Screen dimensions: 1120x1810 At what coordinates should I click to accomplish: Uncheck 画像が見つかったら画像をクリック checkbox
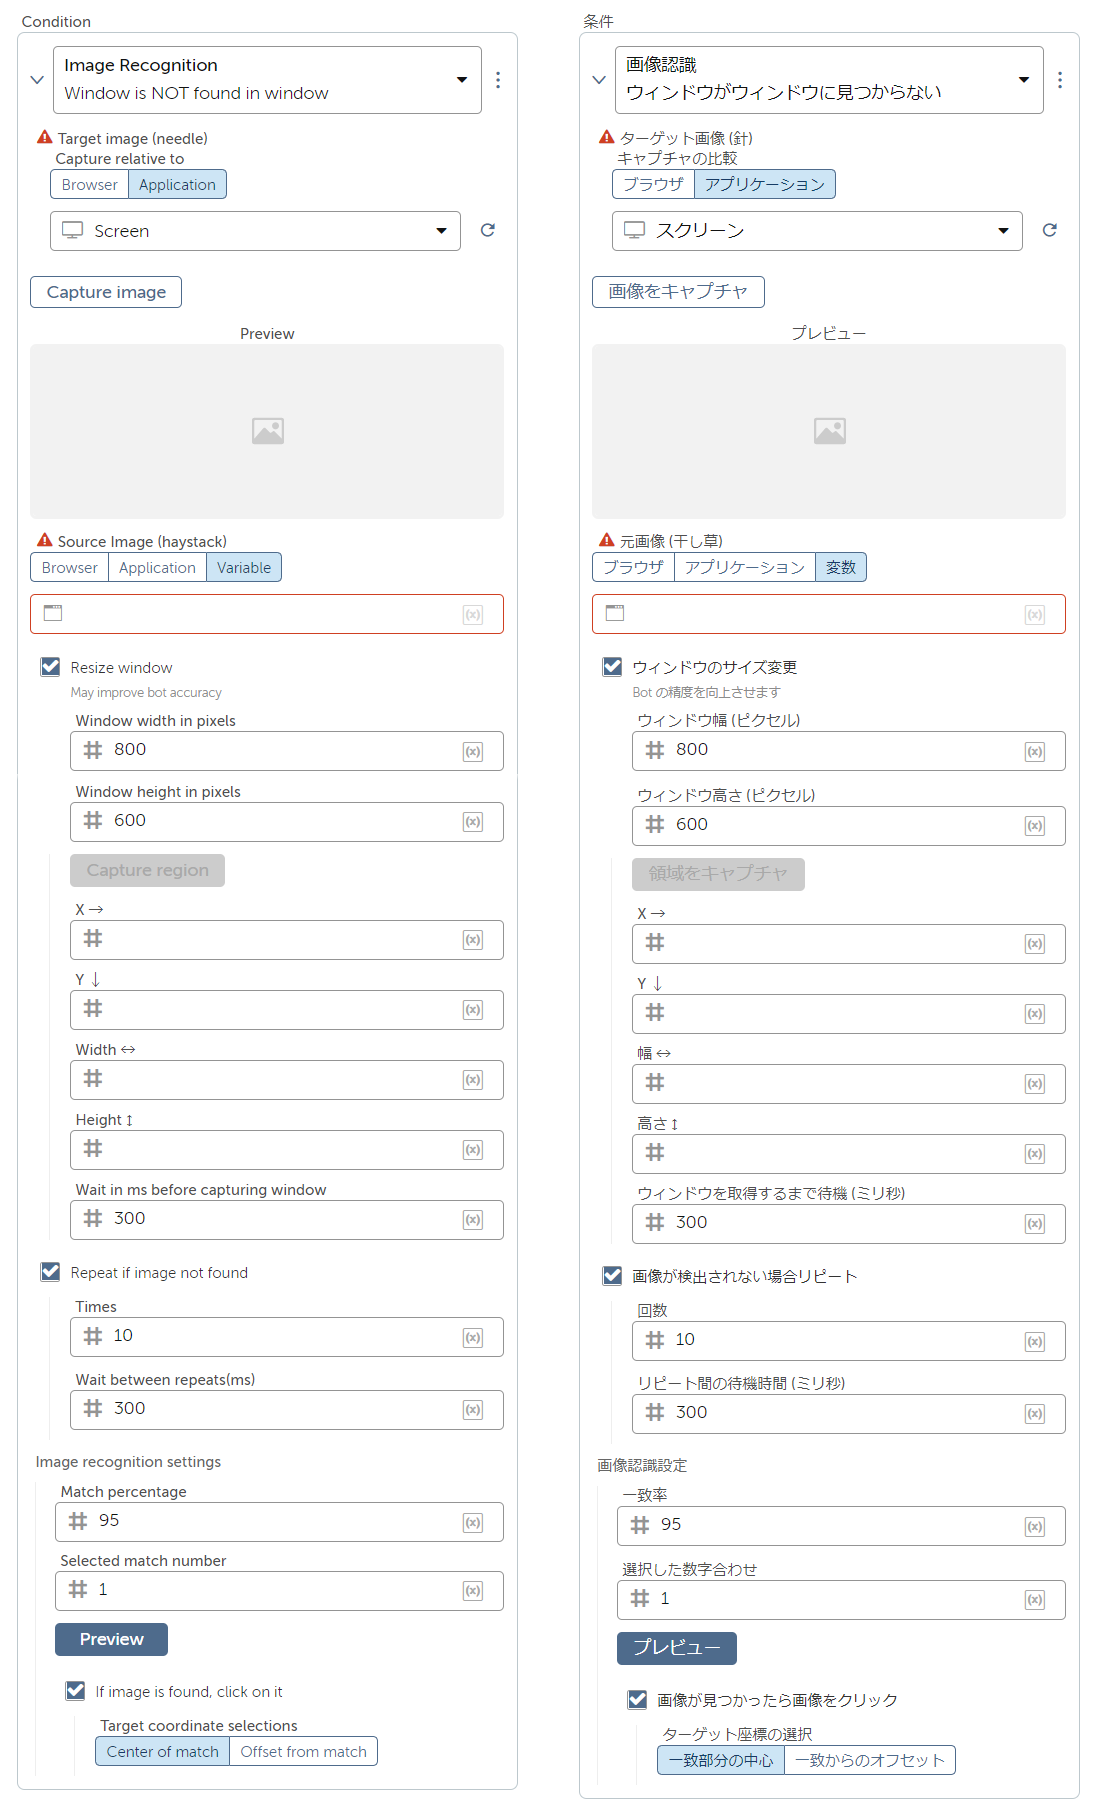point(637,1699)
